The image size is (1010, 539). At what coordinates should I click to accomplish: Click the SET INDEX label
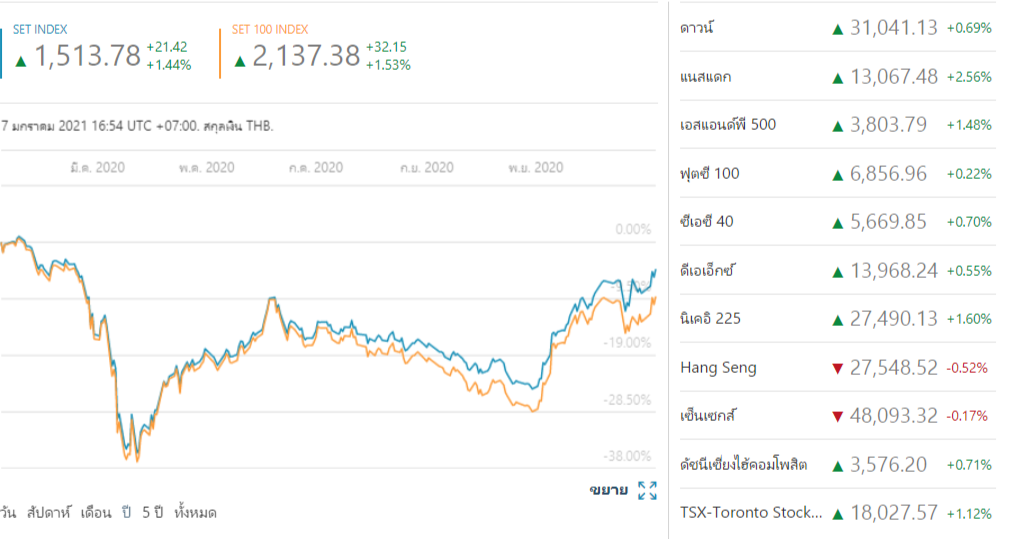[41, 30]
